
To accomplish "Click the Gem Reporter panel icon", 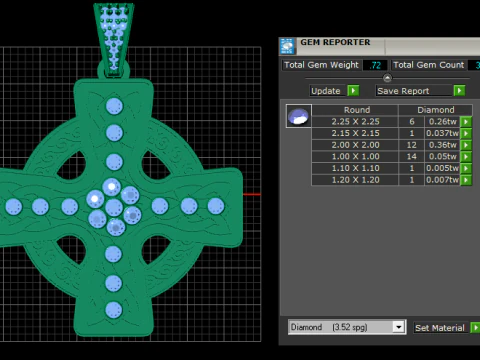I will 287,46.
